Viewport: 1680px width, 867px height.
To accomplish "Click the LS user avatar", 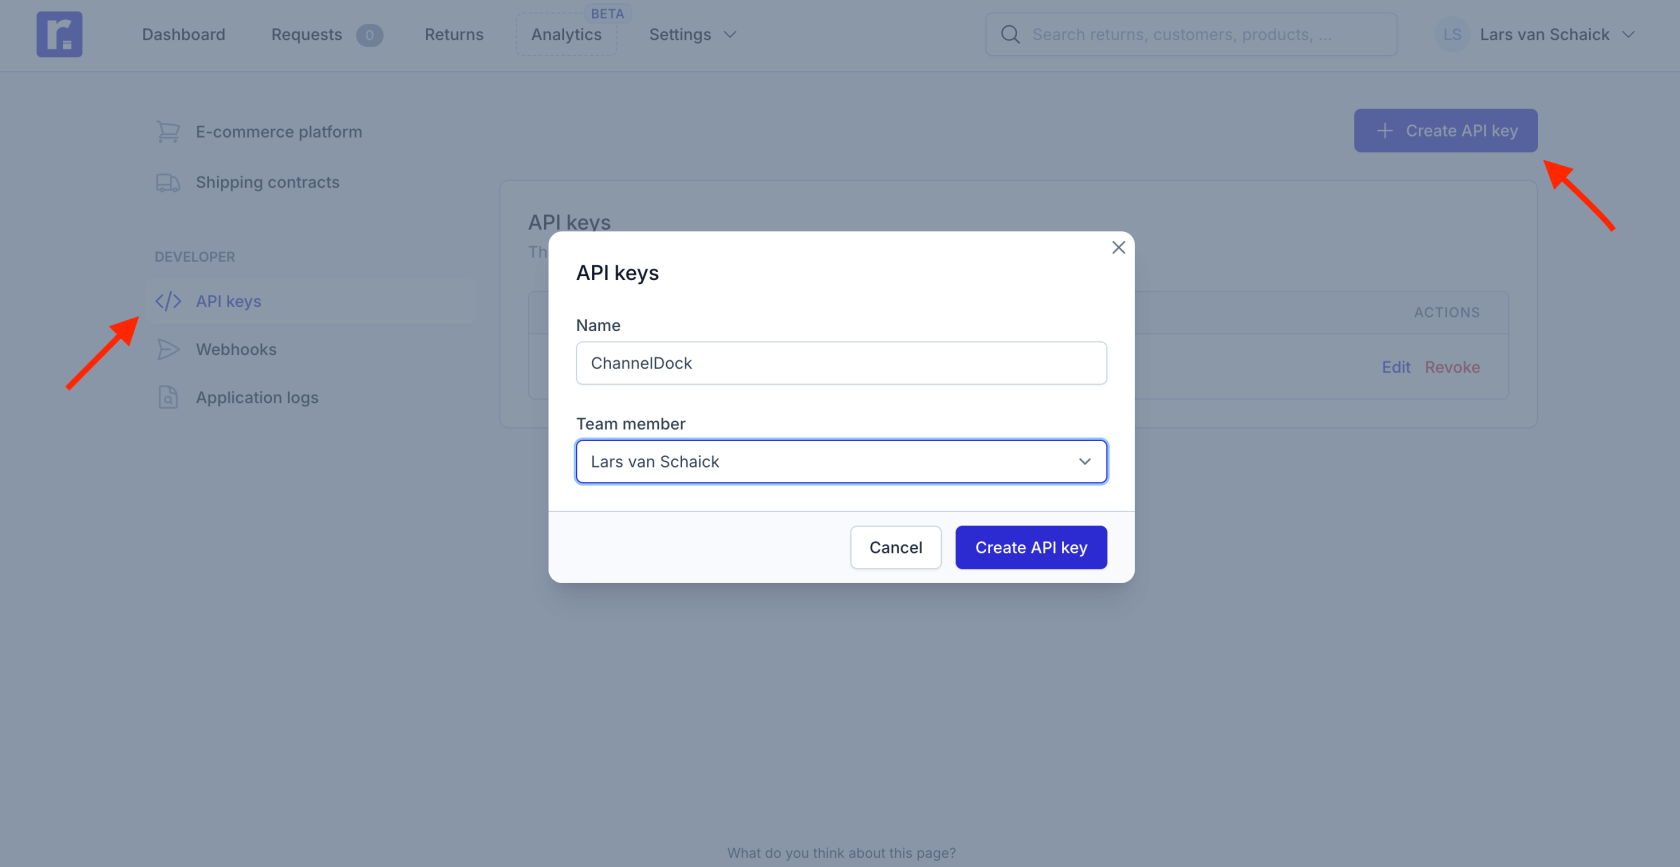I will 1452,34.
